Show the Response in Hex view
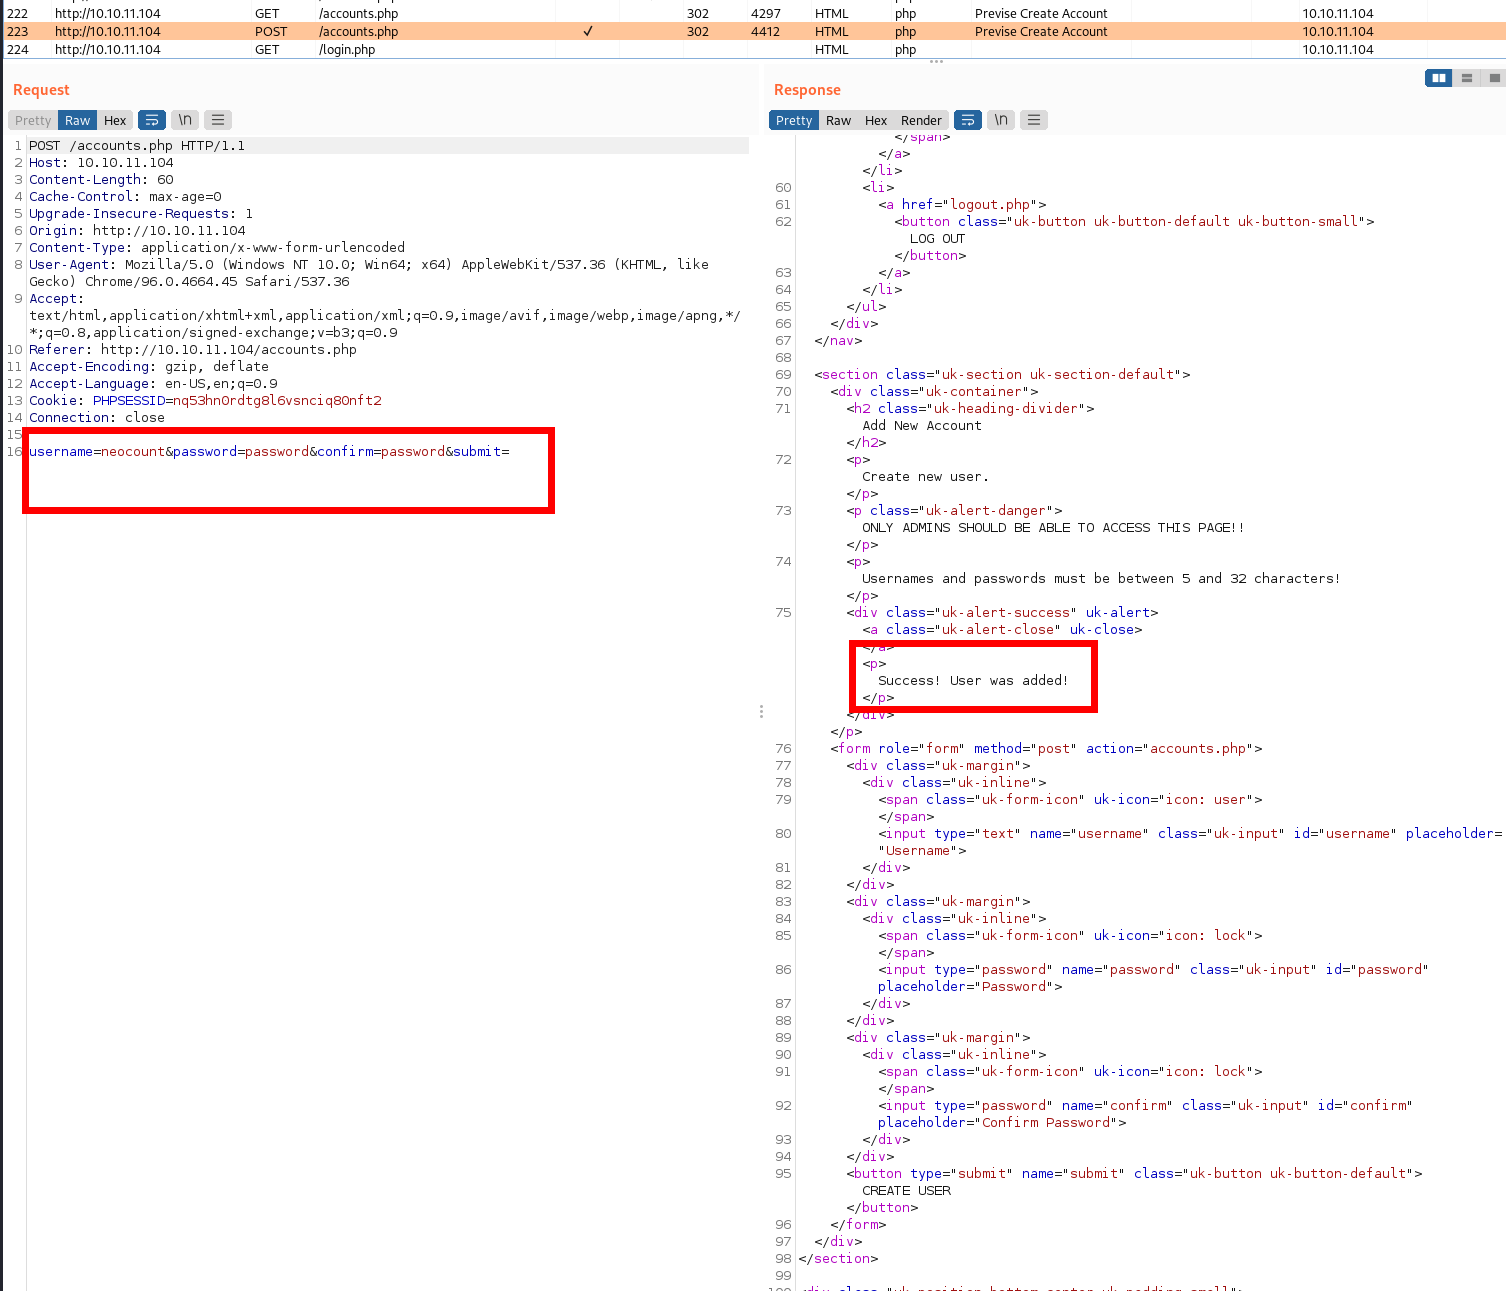 tap(876, 120)
